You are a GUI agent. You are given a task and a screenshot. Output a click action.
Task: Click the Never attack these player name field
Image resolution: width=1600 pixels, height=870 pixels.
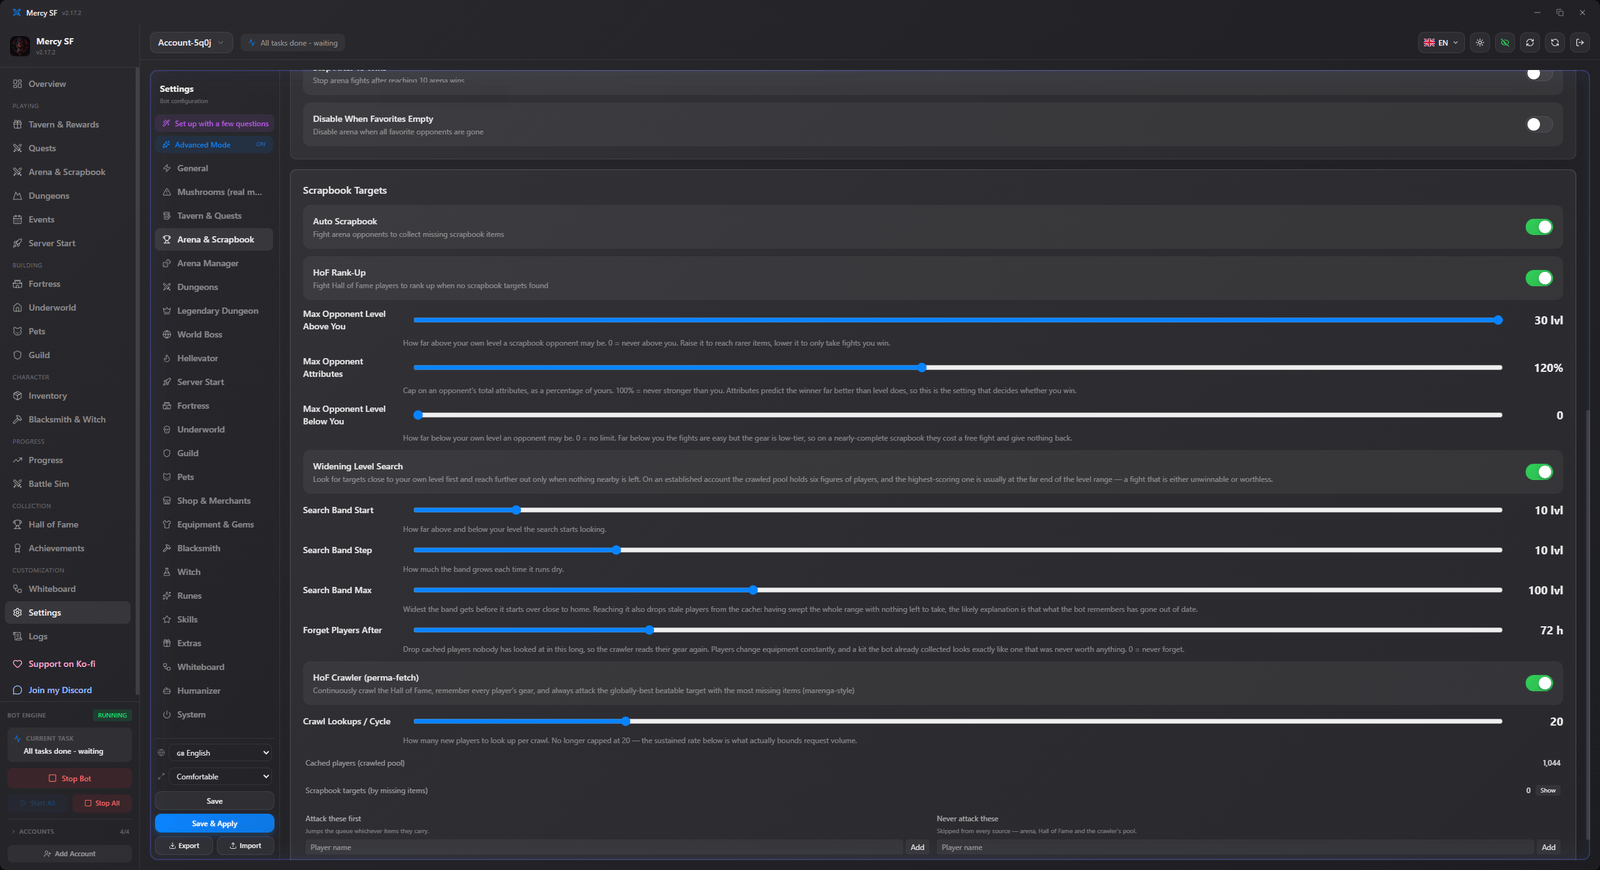(1235, 847)
